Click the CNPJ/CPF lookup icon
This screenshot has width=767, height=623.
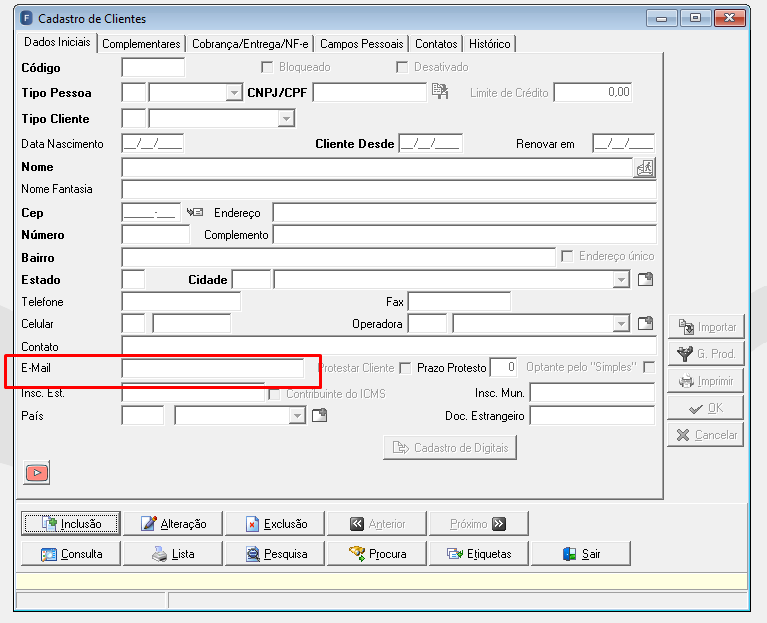(x=439, y=91)
